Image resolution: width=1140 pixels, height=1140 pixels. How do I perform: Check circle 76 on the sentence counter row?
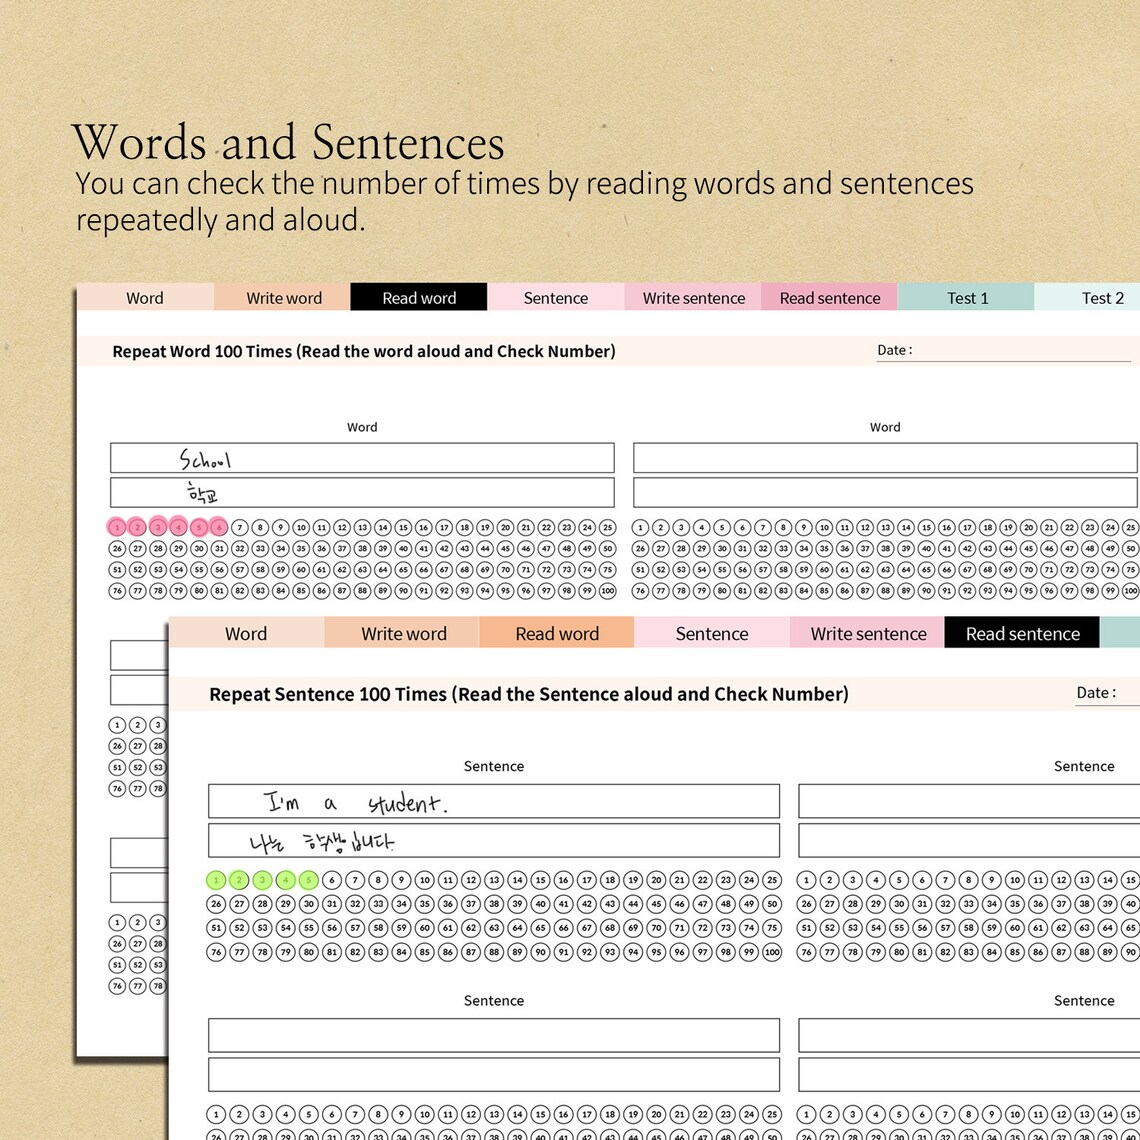tap(216, 952)
